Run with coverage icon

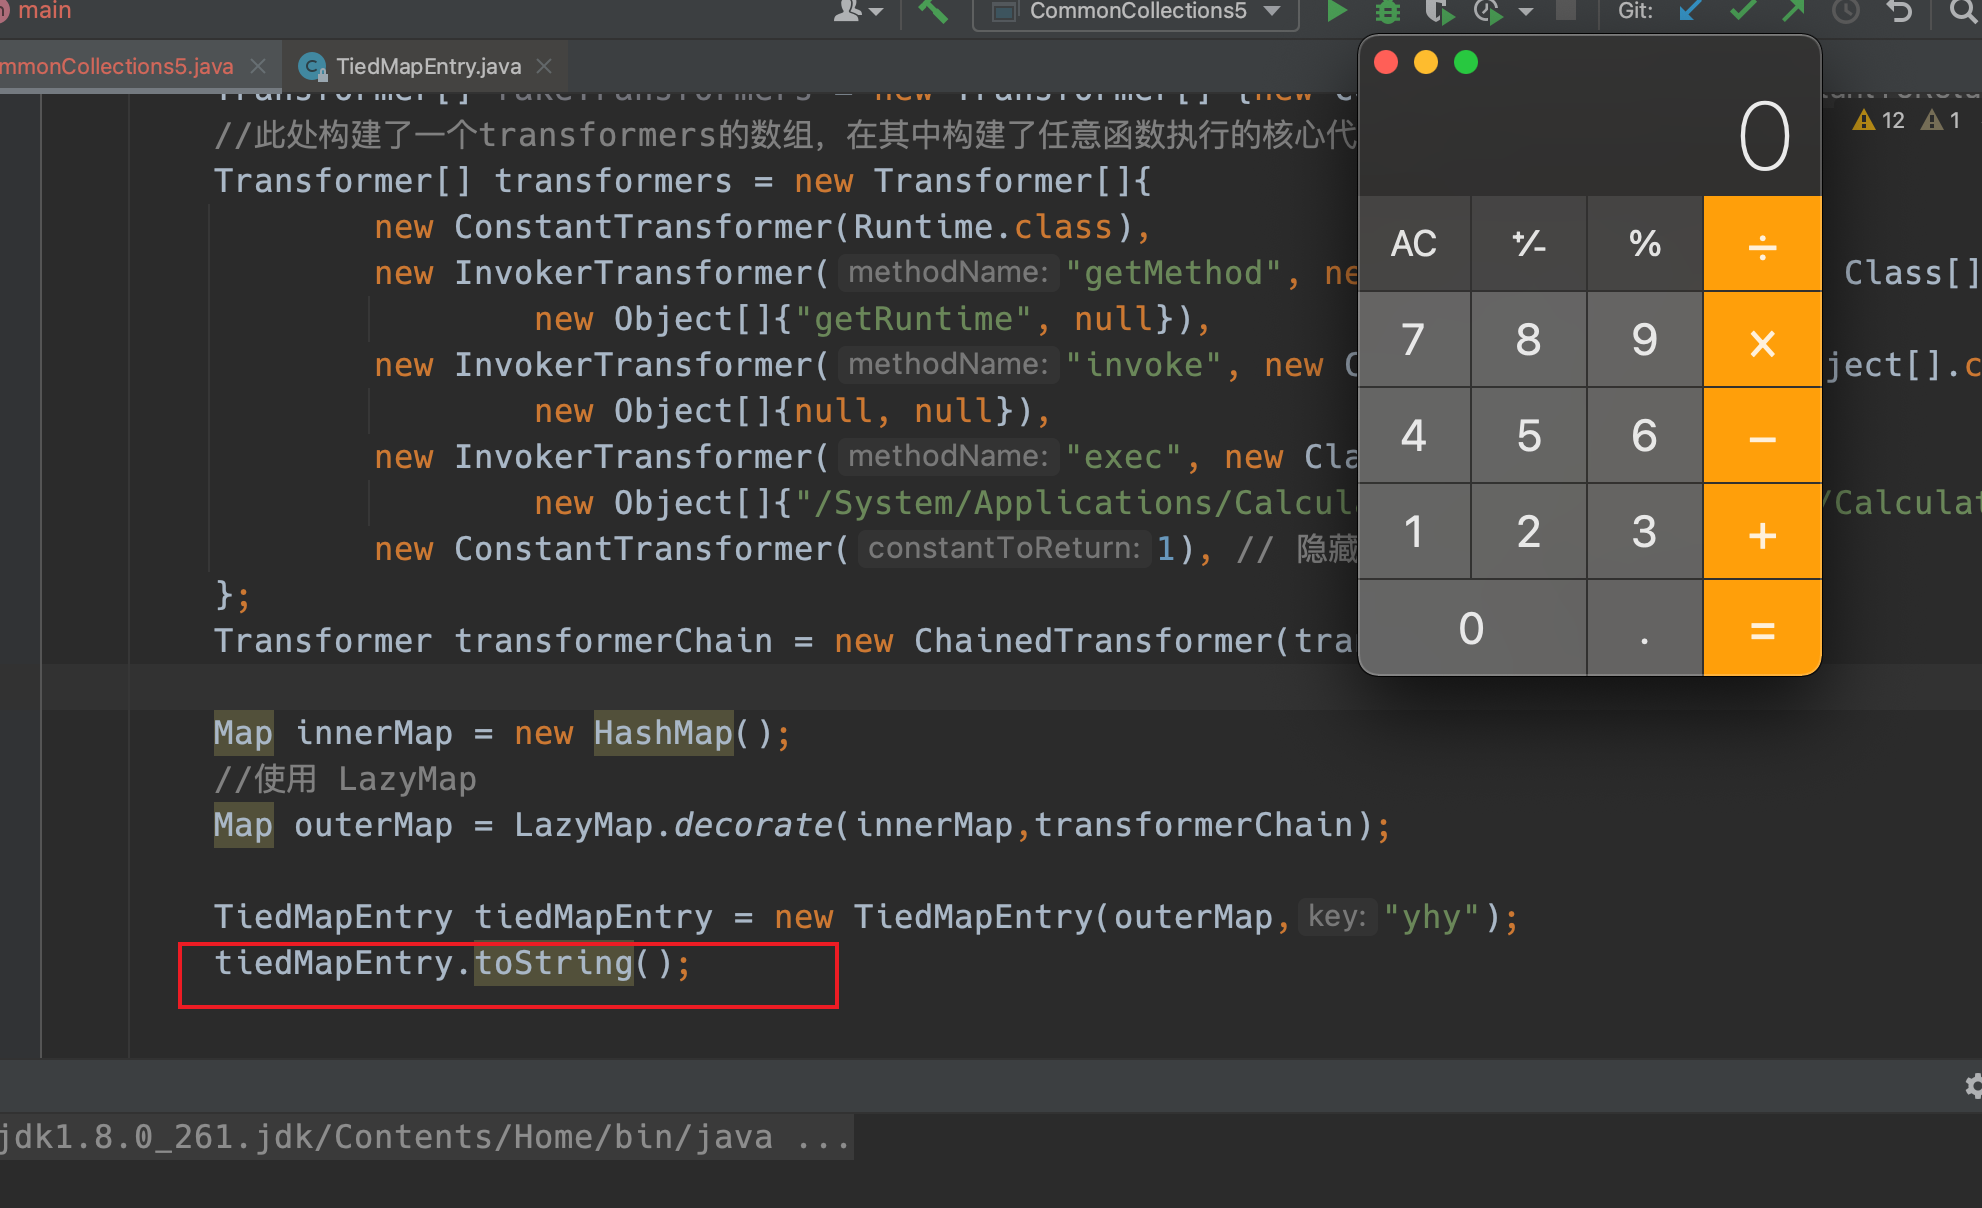click(x=1438, y=11)
